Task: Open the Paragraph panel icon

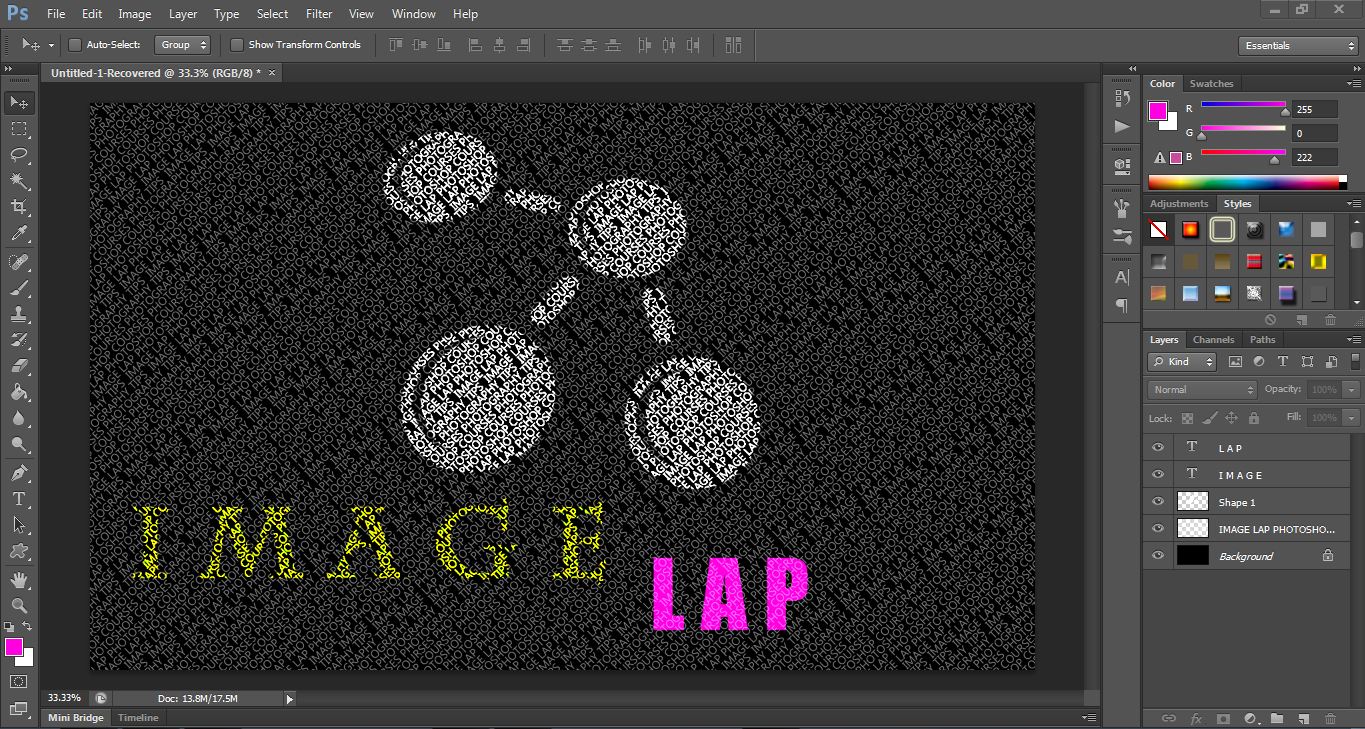Action: (x=1121, y=305)
